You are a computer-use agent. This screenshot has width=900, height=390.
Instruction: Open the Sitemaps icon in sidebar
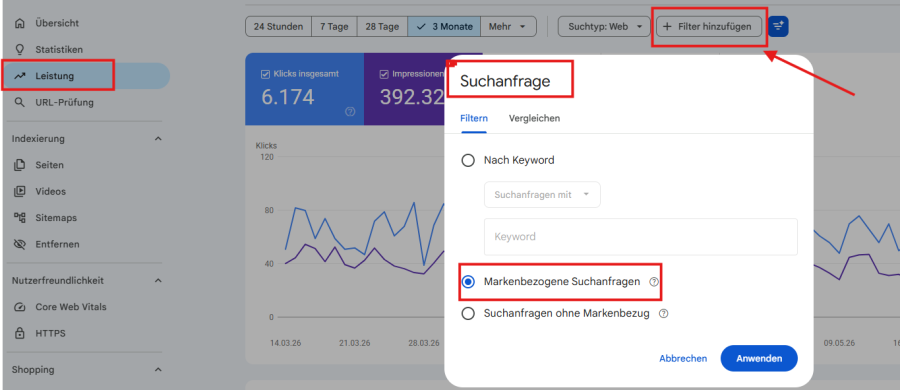coord(20,218)
